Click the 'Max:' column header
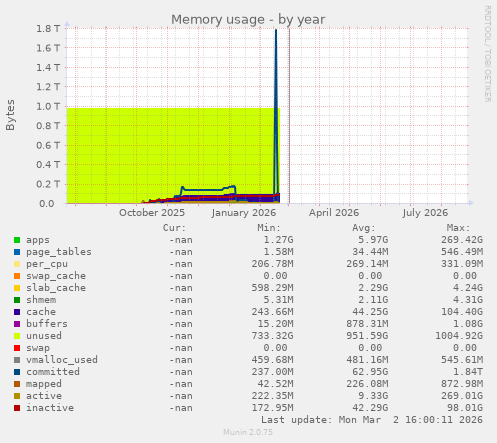This screenshot has width=497, height=443. tap(458, 228)
